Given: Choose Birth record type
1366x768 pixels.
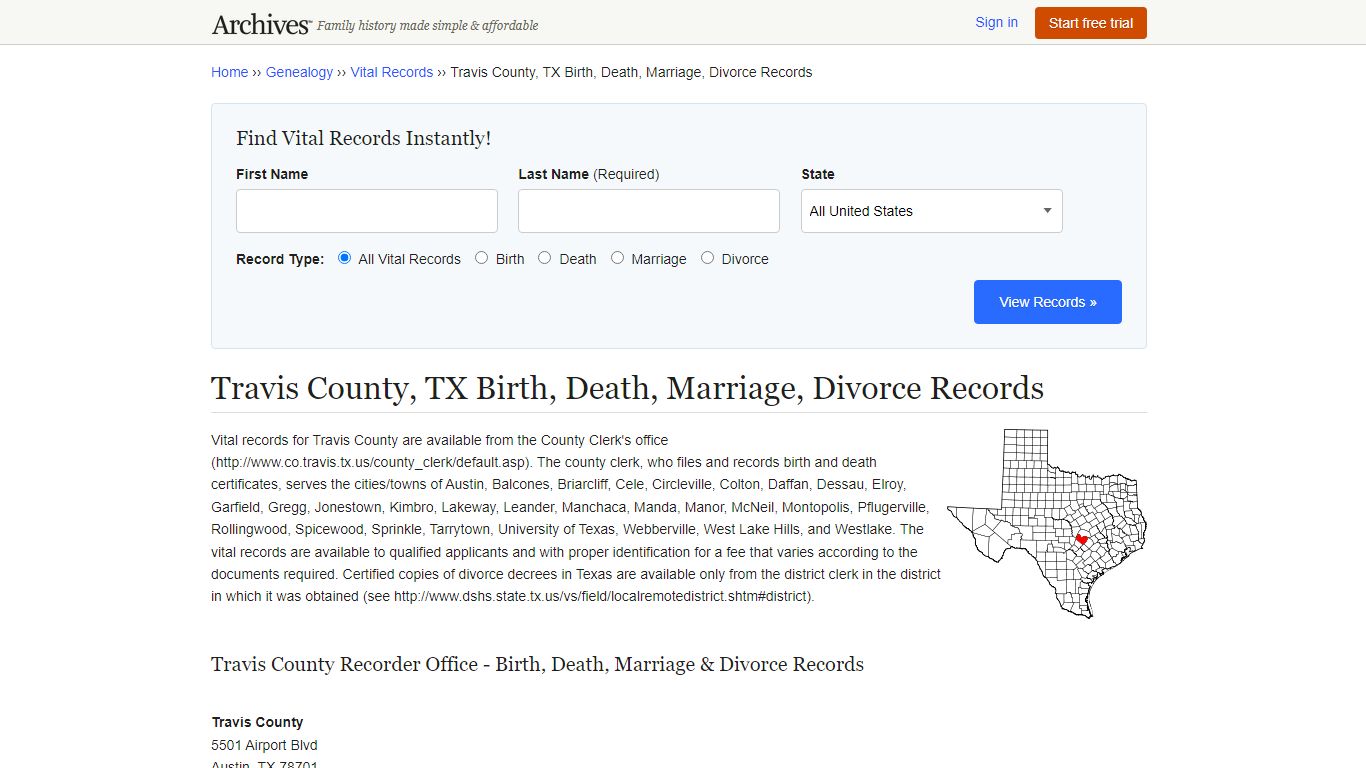Looking at the screenshot, I should coord(481,258).
